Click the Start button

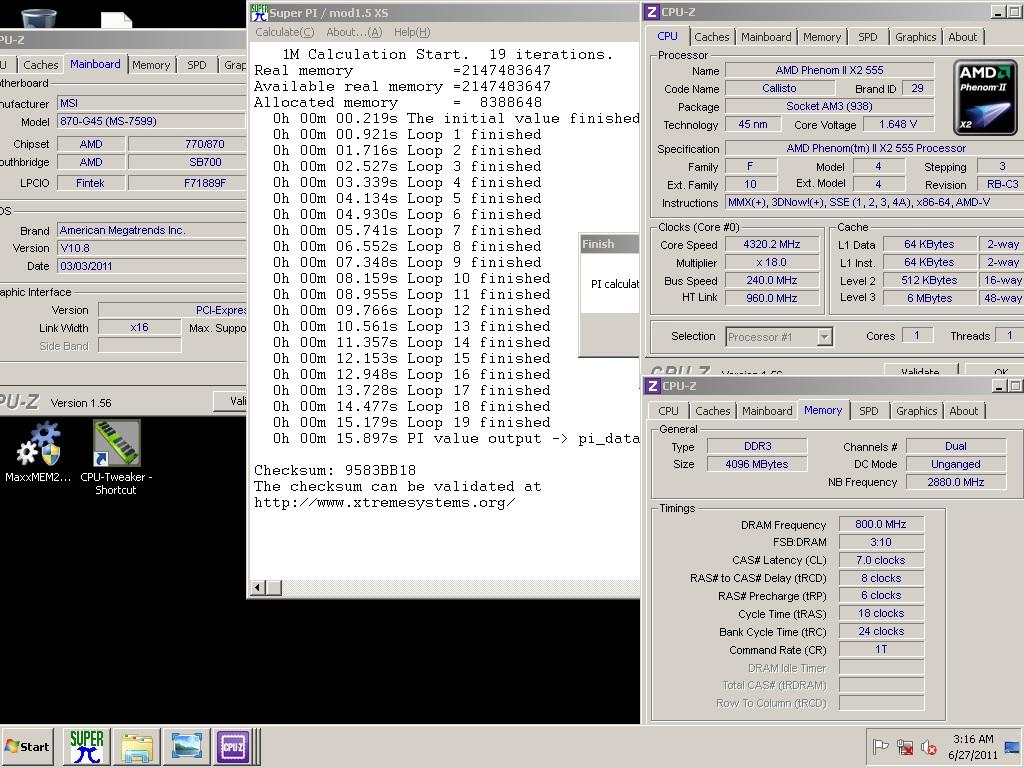[27, 746]
